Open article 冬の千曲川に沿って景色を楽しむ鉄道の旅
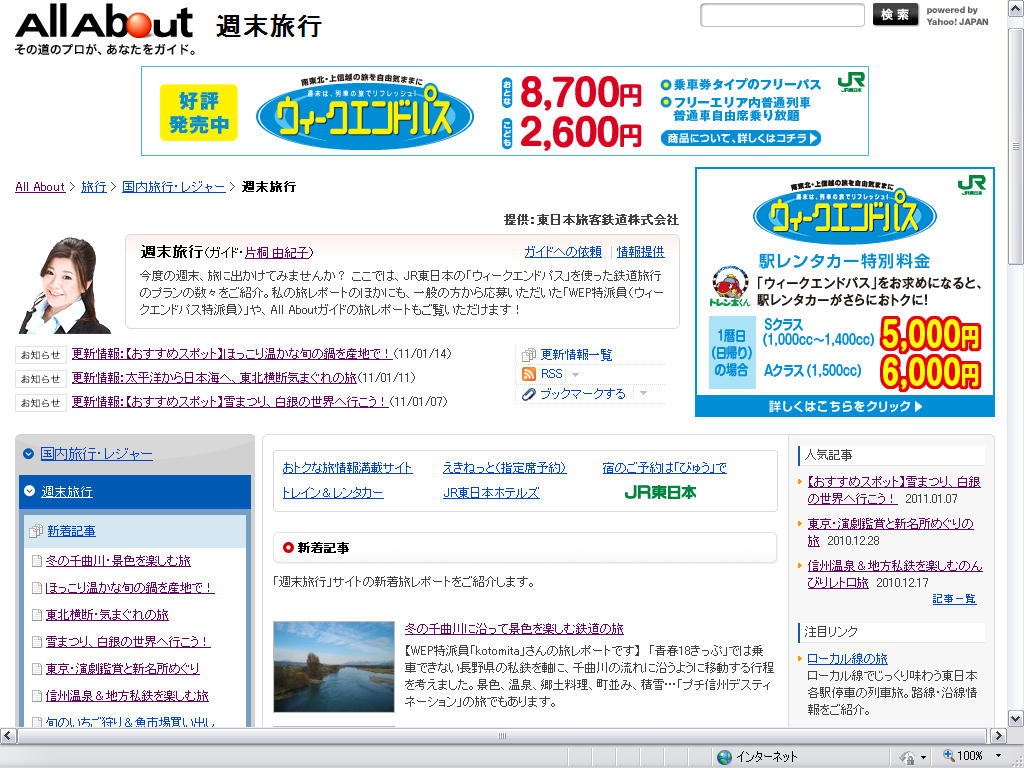The width and height of the screenshot is (1024, 768). [x=514, y=629]
